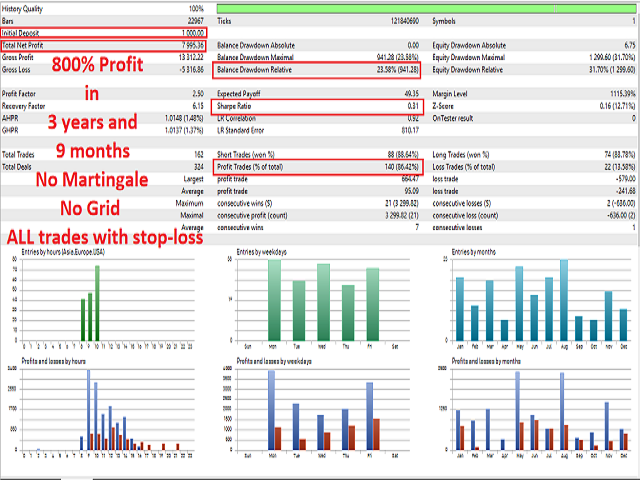Select the Initial Deposit value 1 000.00
The width and height of the screenshot is (640, 480).
click(x=189, y=32)
